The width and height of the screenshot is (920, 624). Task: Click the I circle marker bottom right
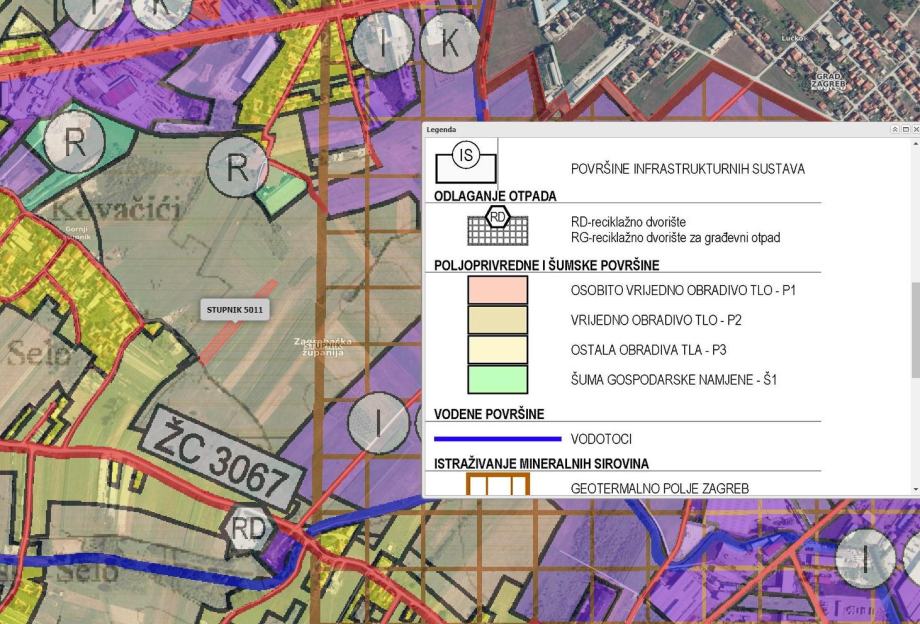(x=865, y=559)
